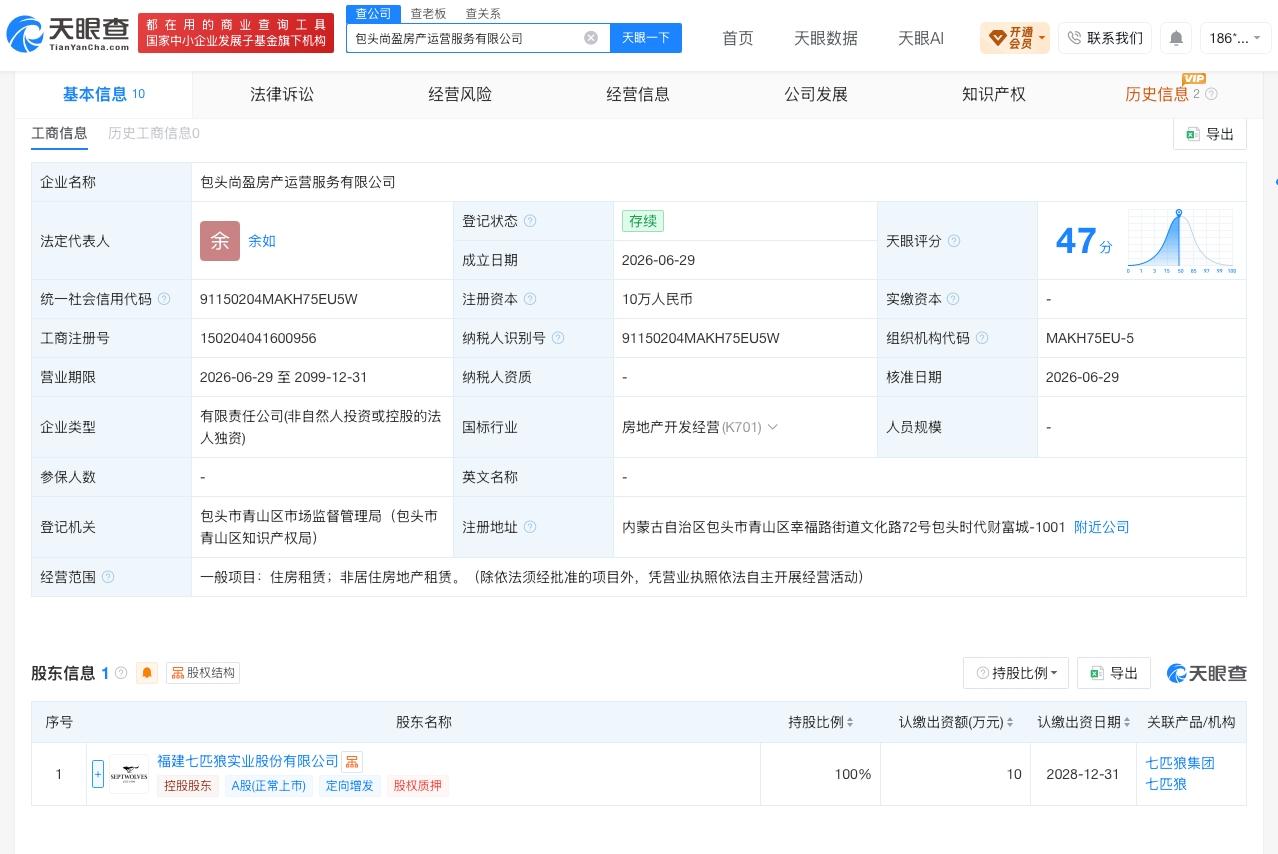This screenshot has width=1278, height=854.
Task: Open the 公司发展 tab
Action: (x=816, y=94)
